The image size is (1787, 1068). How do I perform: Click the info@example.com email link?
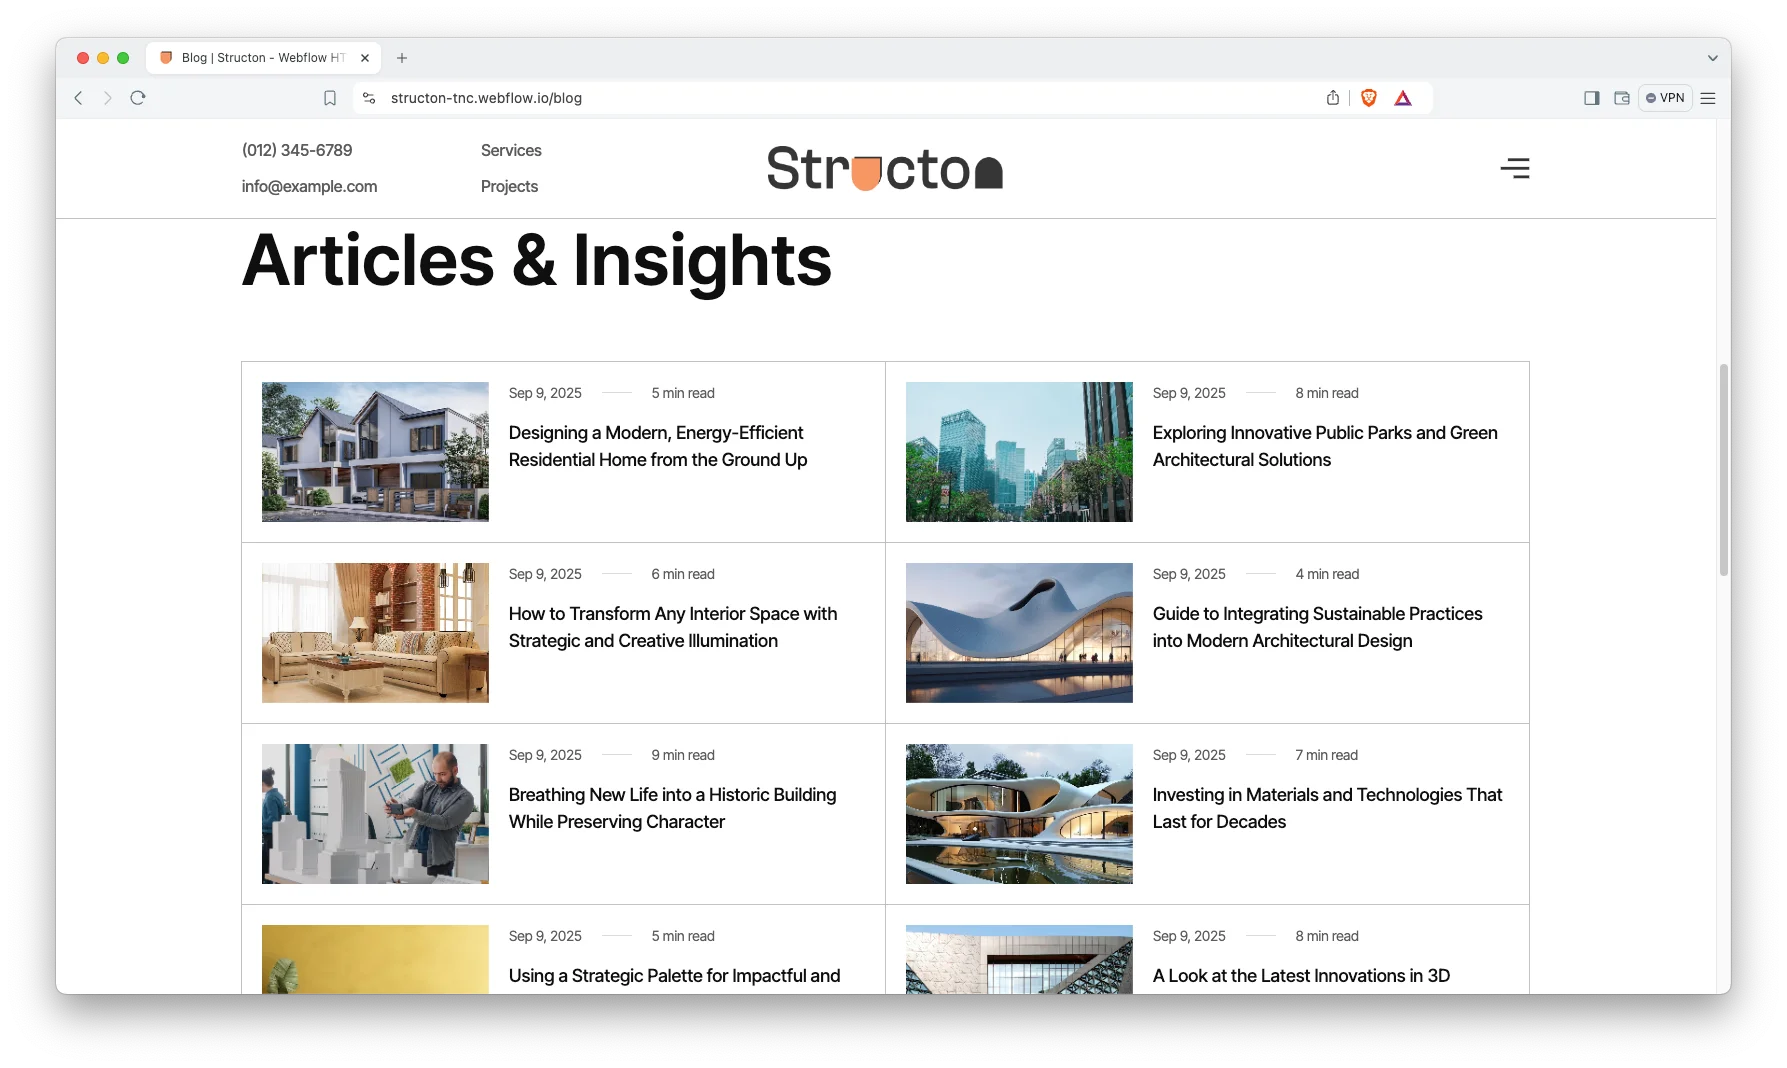pos(309,186)
